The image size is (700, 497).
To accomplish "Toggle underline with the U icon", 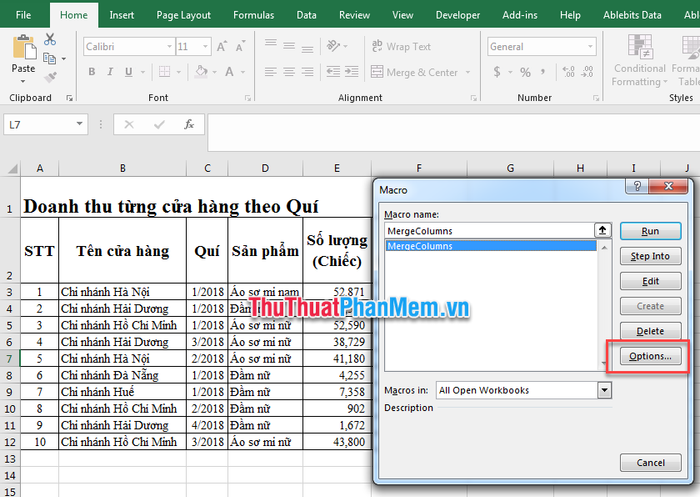I will point(129,71).
